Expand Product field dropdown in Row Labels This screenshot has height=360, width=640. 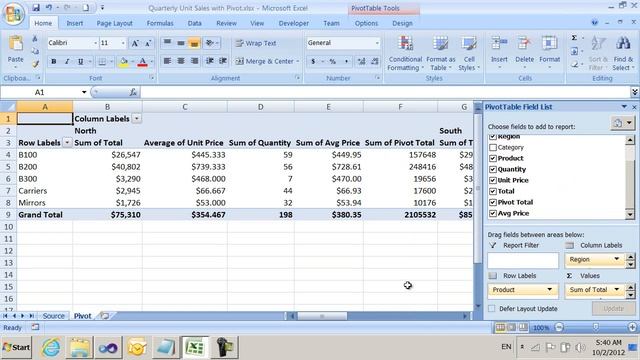point(549,290)
